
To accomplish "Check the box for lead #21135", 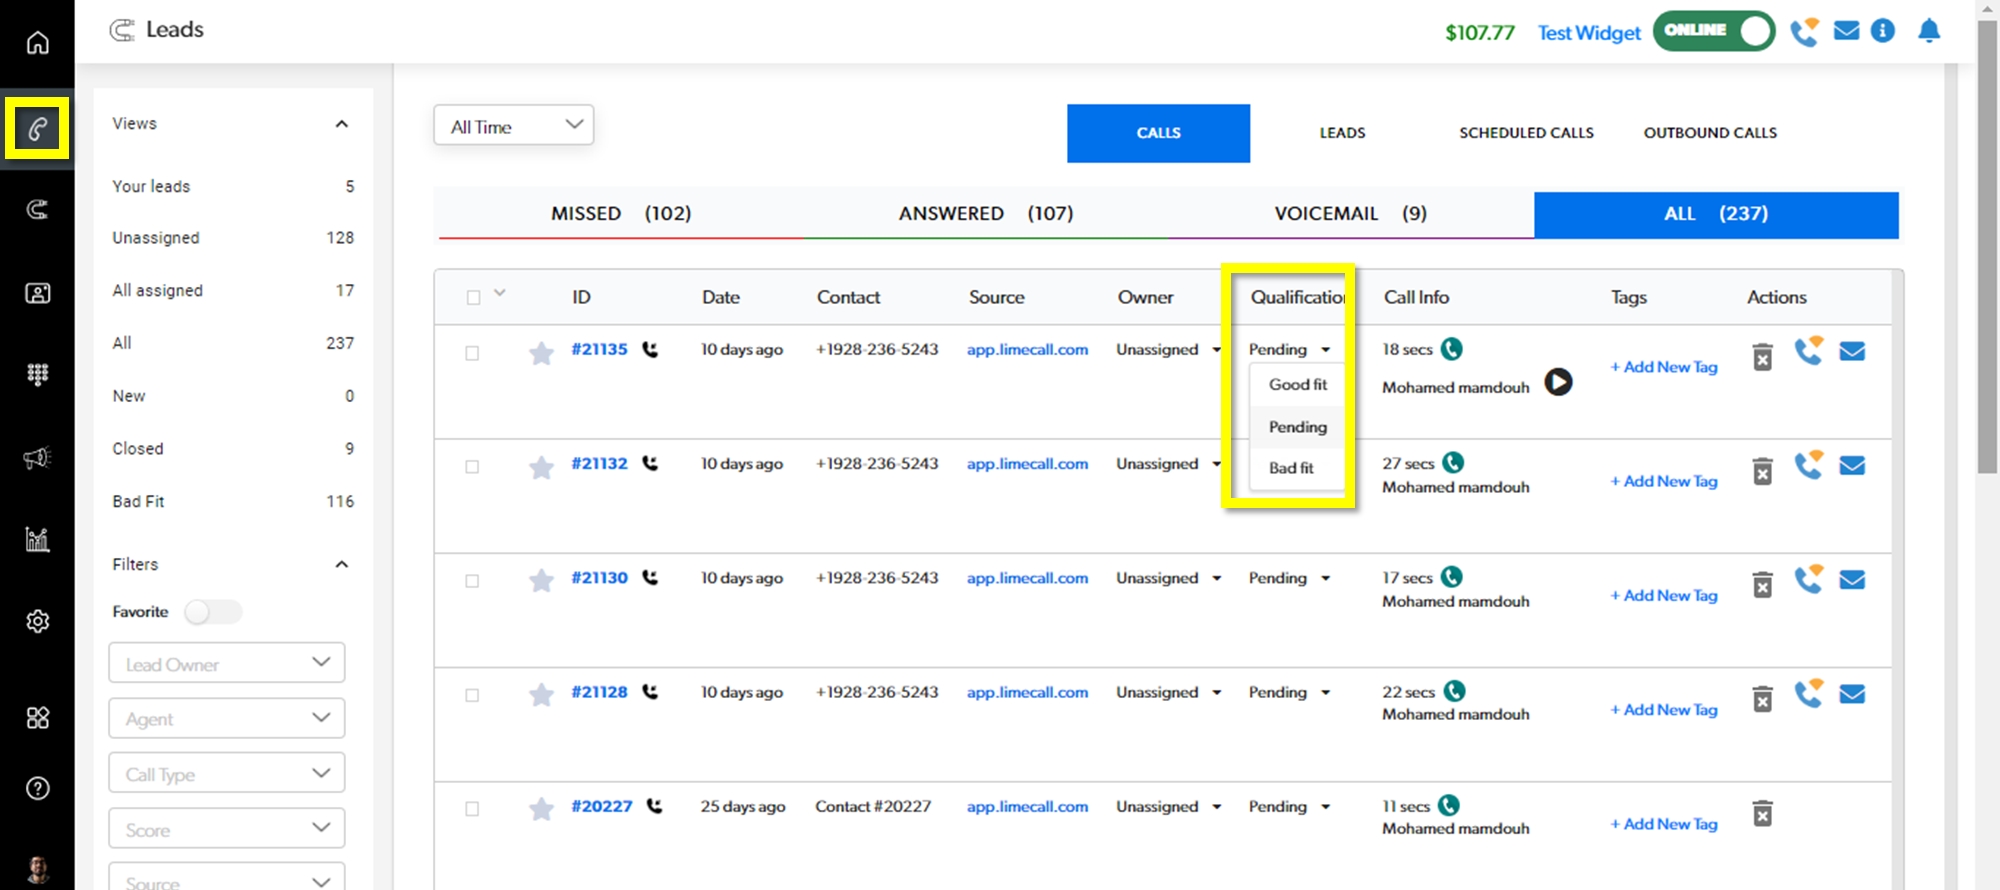I will coord(472,353).
